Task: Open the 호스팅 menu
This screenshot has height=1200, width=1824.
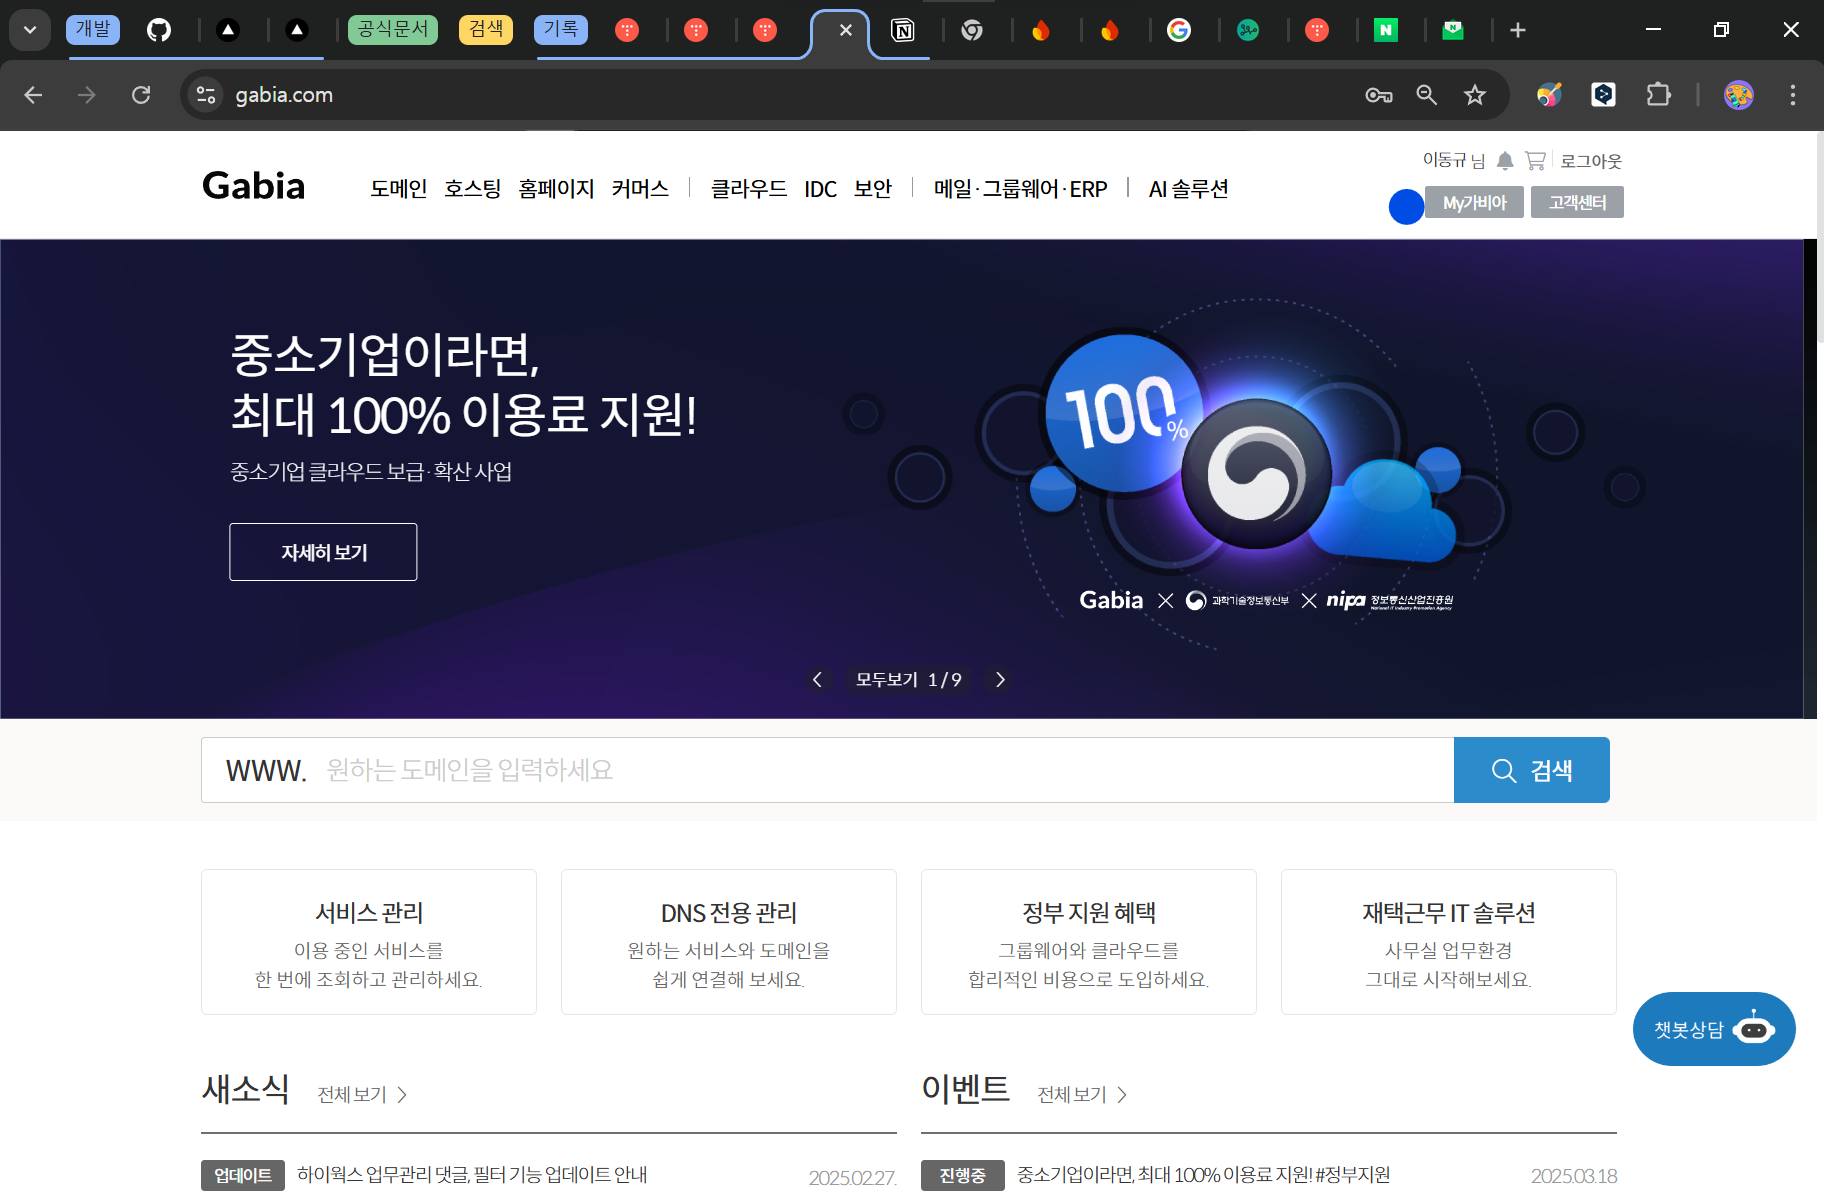Action: (472, 189)
